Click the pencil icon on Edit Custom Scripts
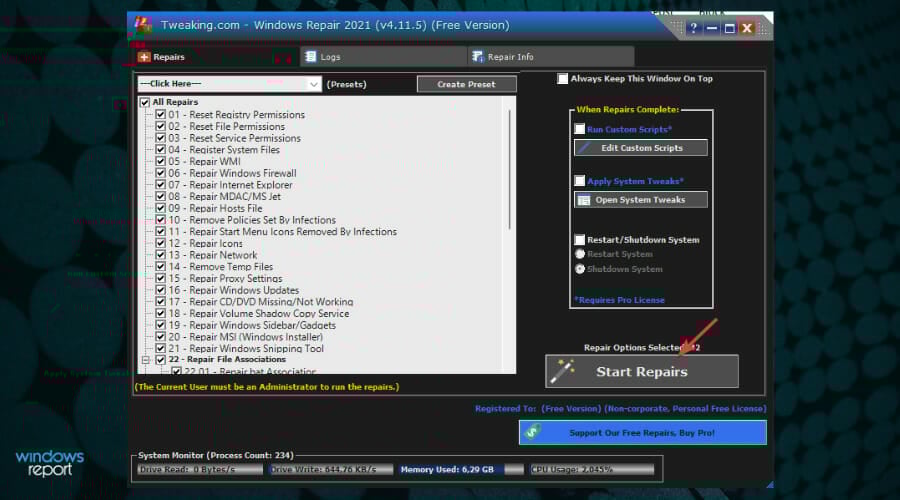This screenshot has width=900, height=500. click(x=584, y=148)
